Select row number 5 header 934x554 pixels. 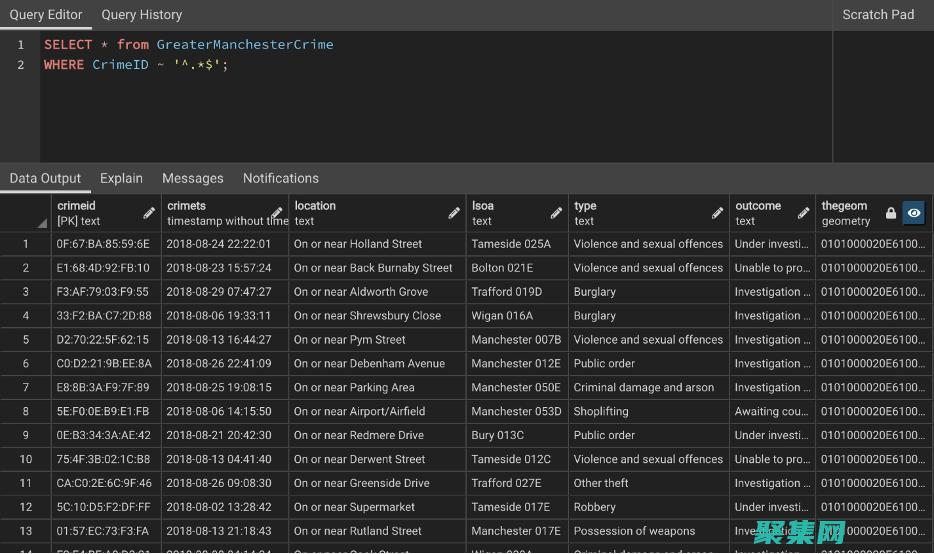[x=26, y=340]
